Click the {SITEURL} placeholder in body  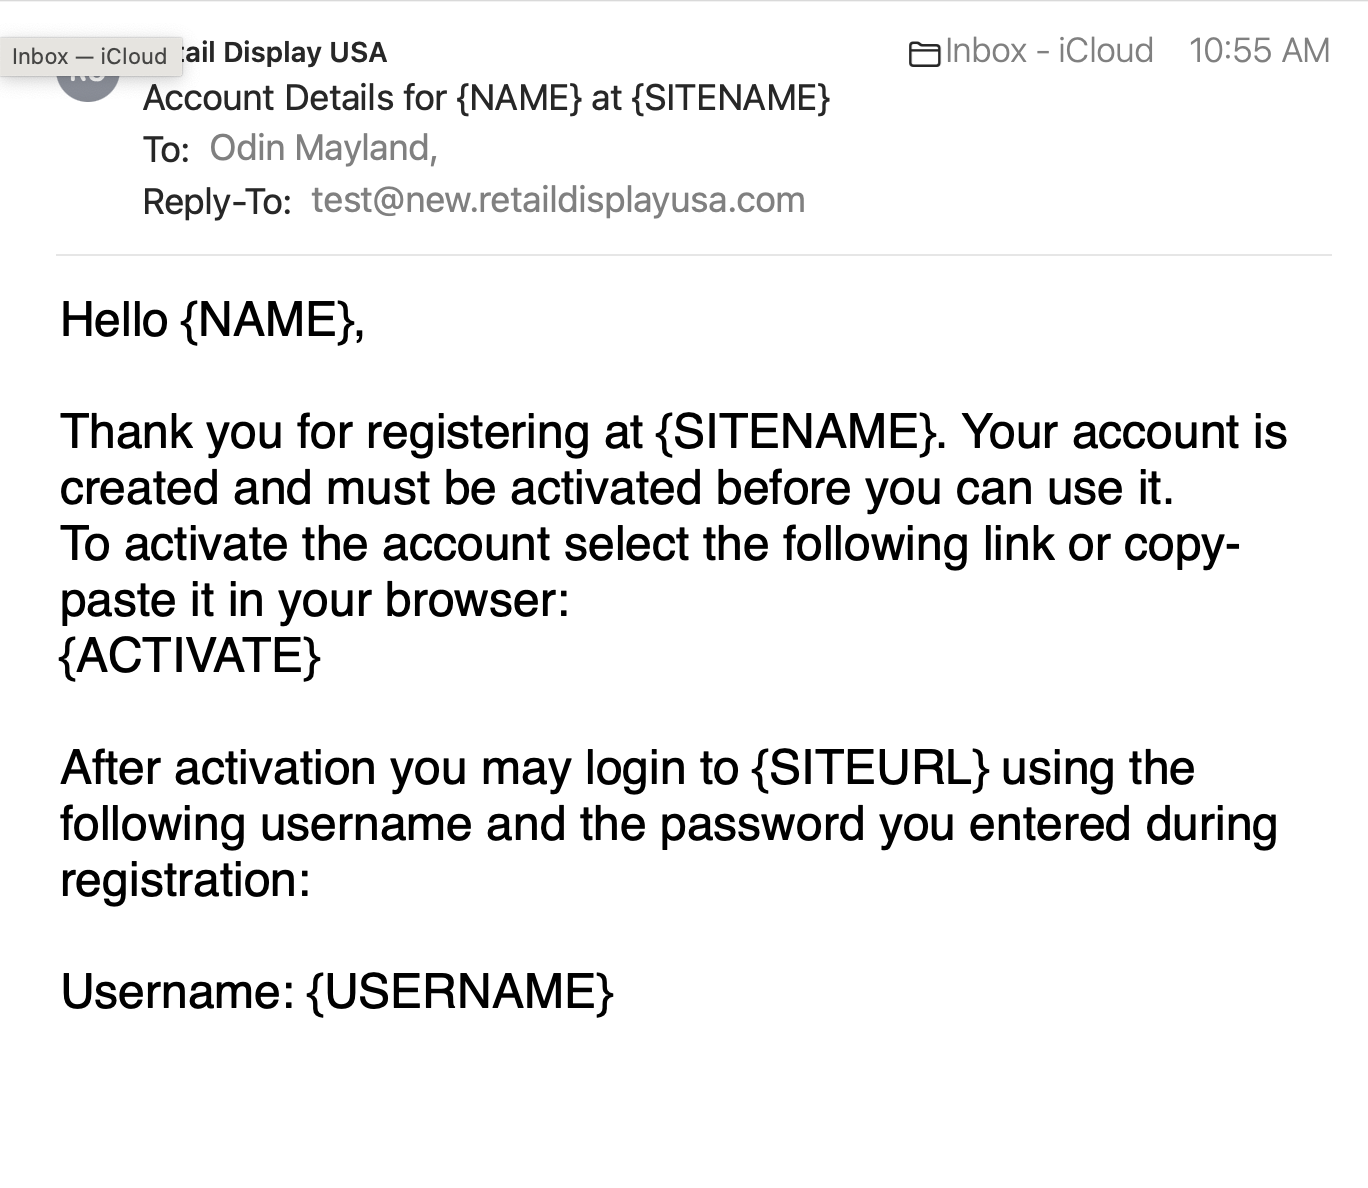click(870, 768)
